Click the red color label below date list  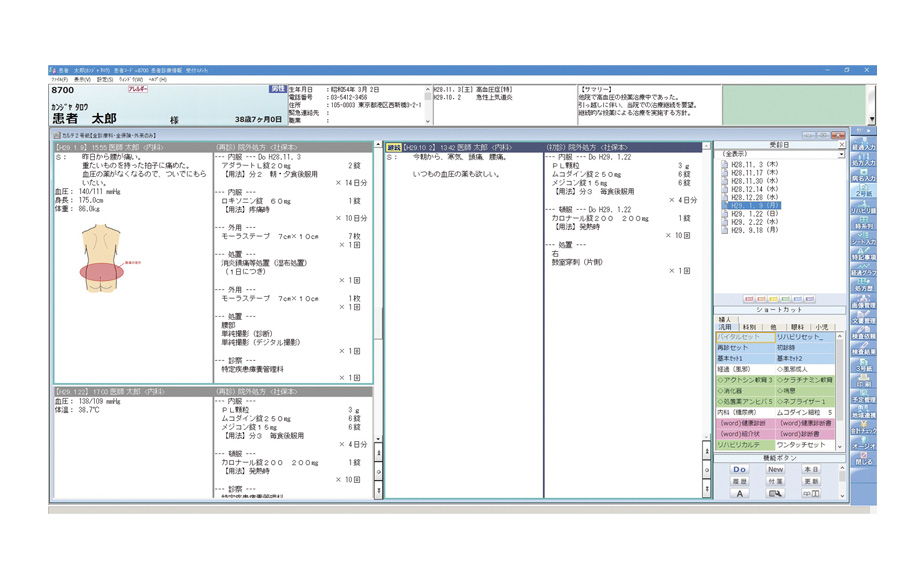pos(751,298)
